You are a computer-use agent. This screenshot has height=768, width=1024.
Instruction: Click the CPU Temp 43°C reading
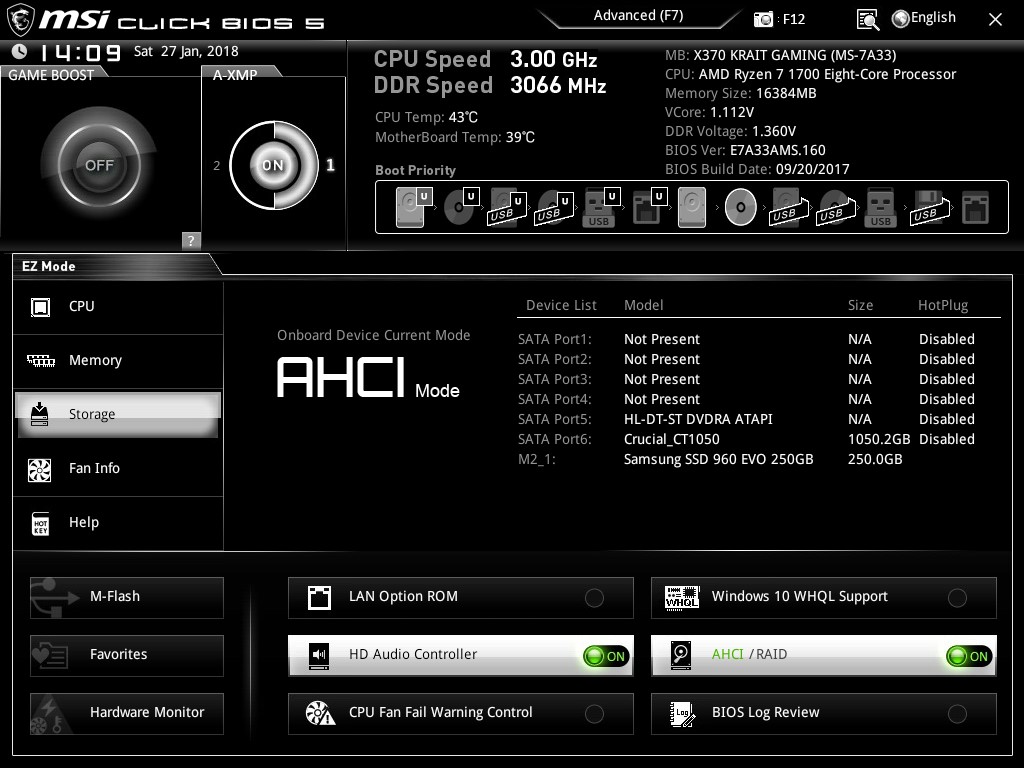point(426,118)
